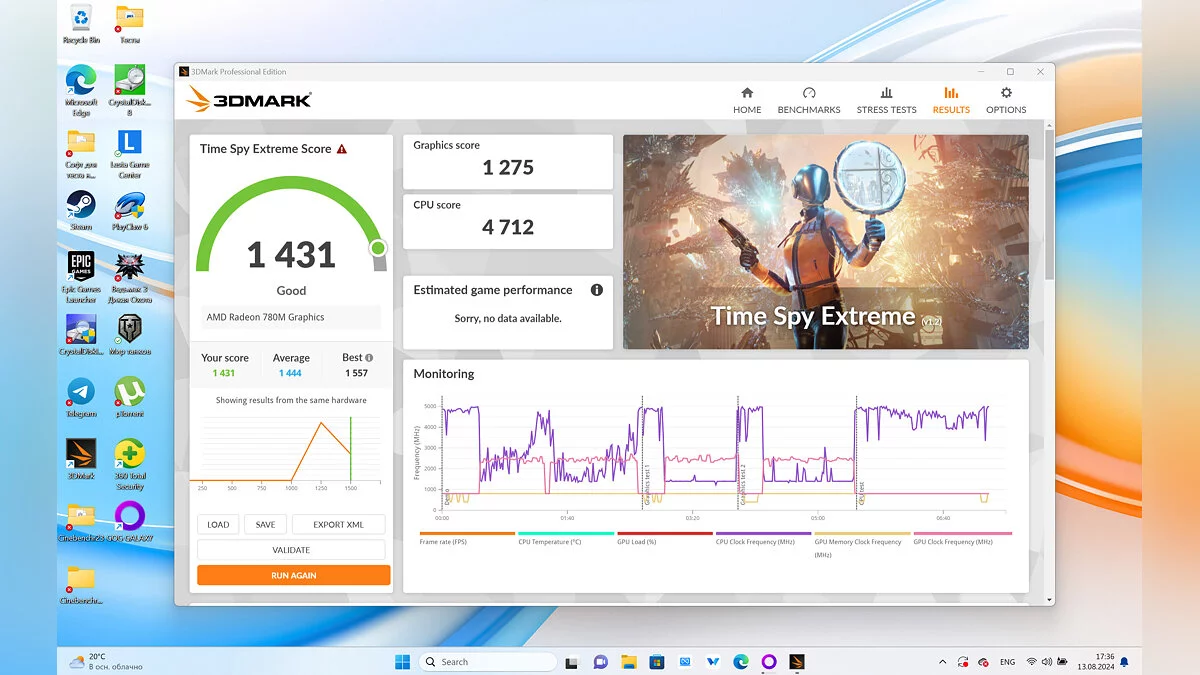The height and width of the screenshot is (675, 1200).
Task: Click the Save button
Action: [x=265, y=524]
